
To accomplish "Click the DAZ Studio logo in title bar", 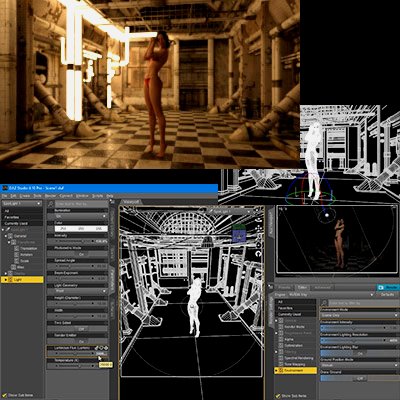I will click(5, 188).
